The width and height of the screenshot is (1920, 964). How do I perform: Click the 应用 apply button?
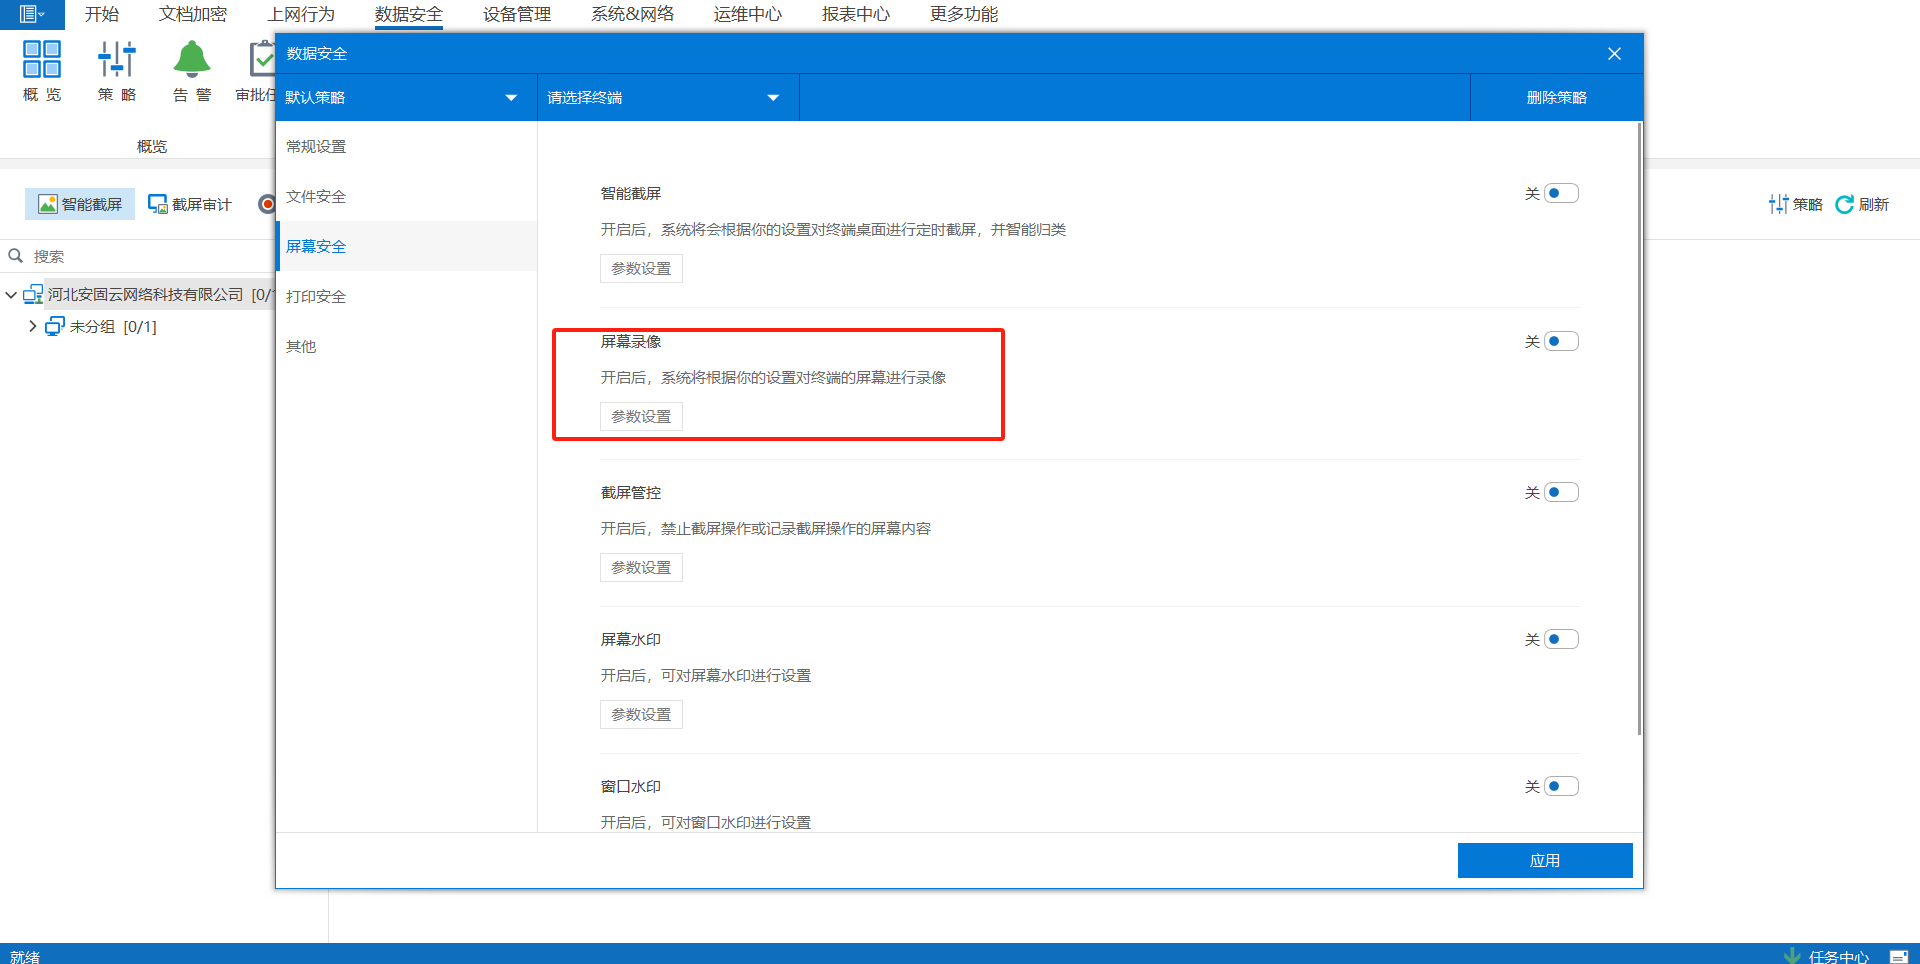[x=1544, y=860]
